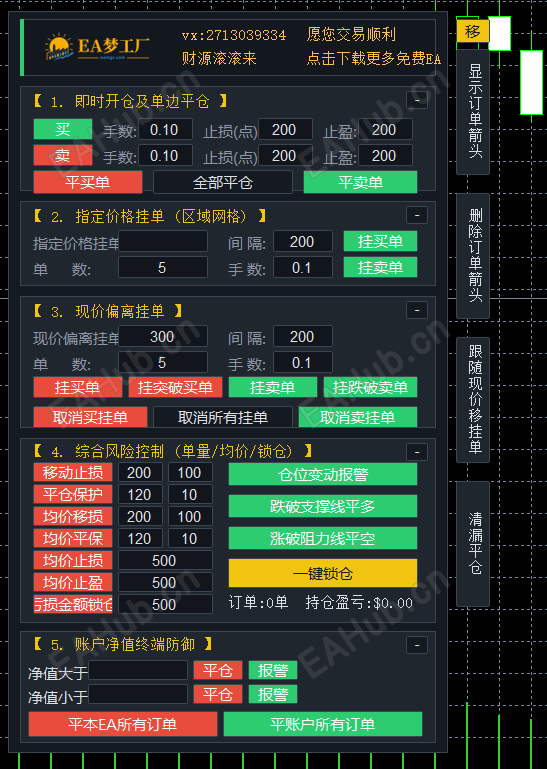Click 涨破阻力线平空 button
This screenshot has width=547, height=769.
[x=323, y=538]
